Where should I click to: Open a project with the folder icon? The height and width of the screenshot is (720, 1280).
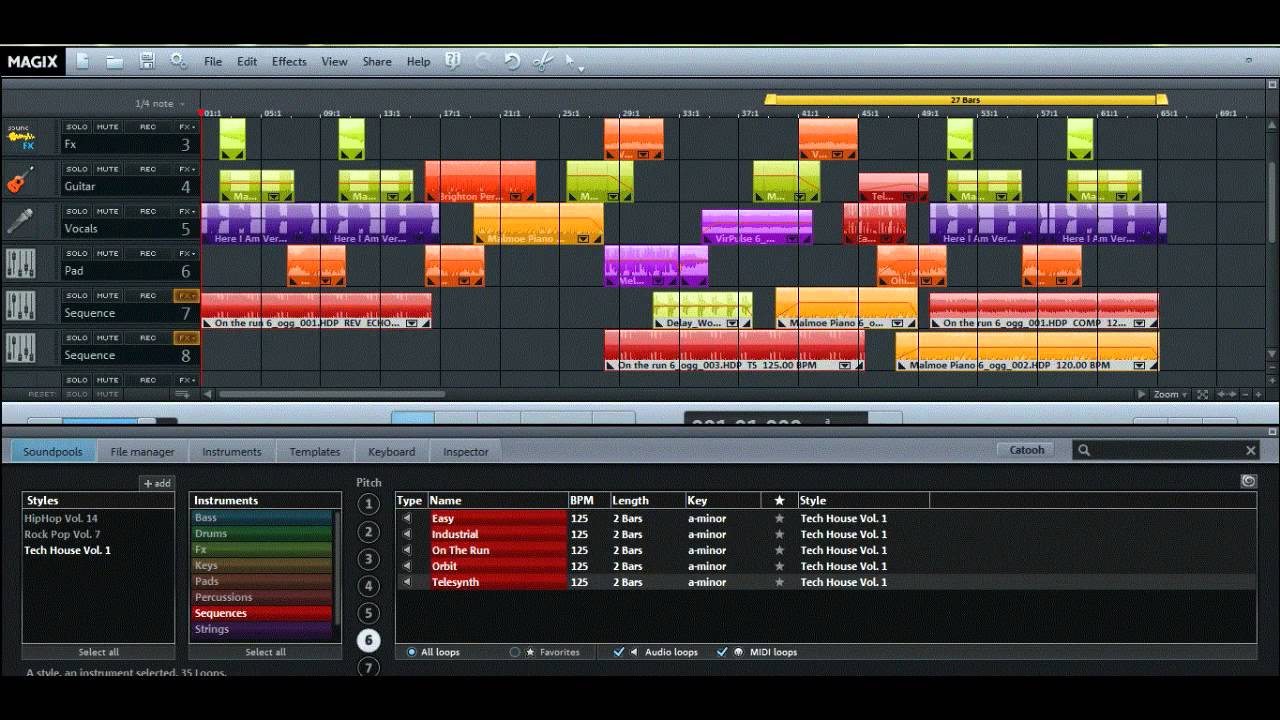pos(115,61)
